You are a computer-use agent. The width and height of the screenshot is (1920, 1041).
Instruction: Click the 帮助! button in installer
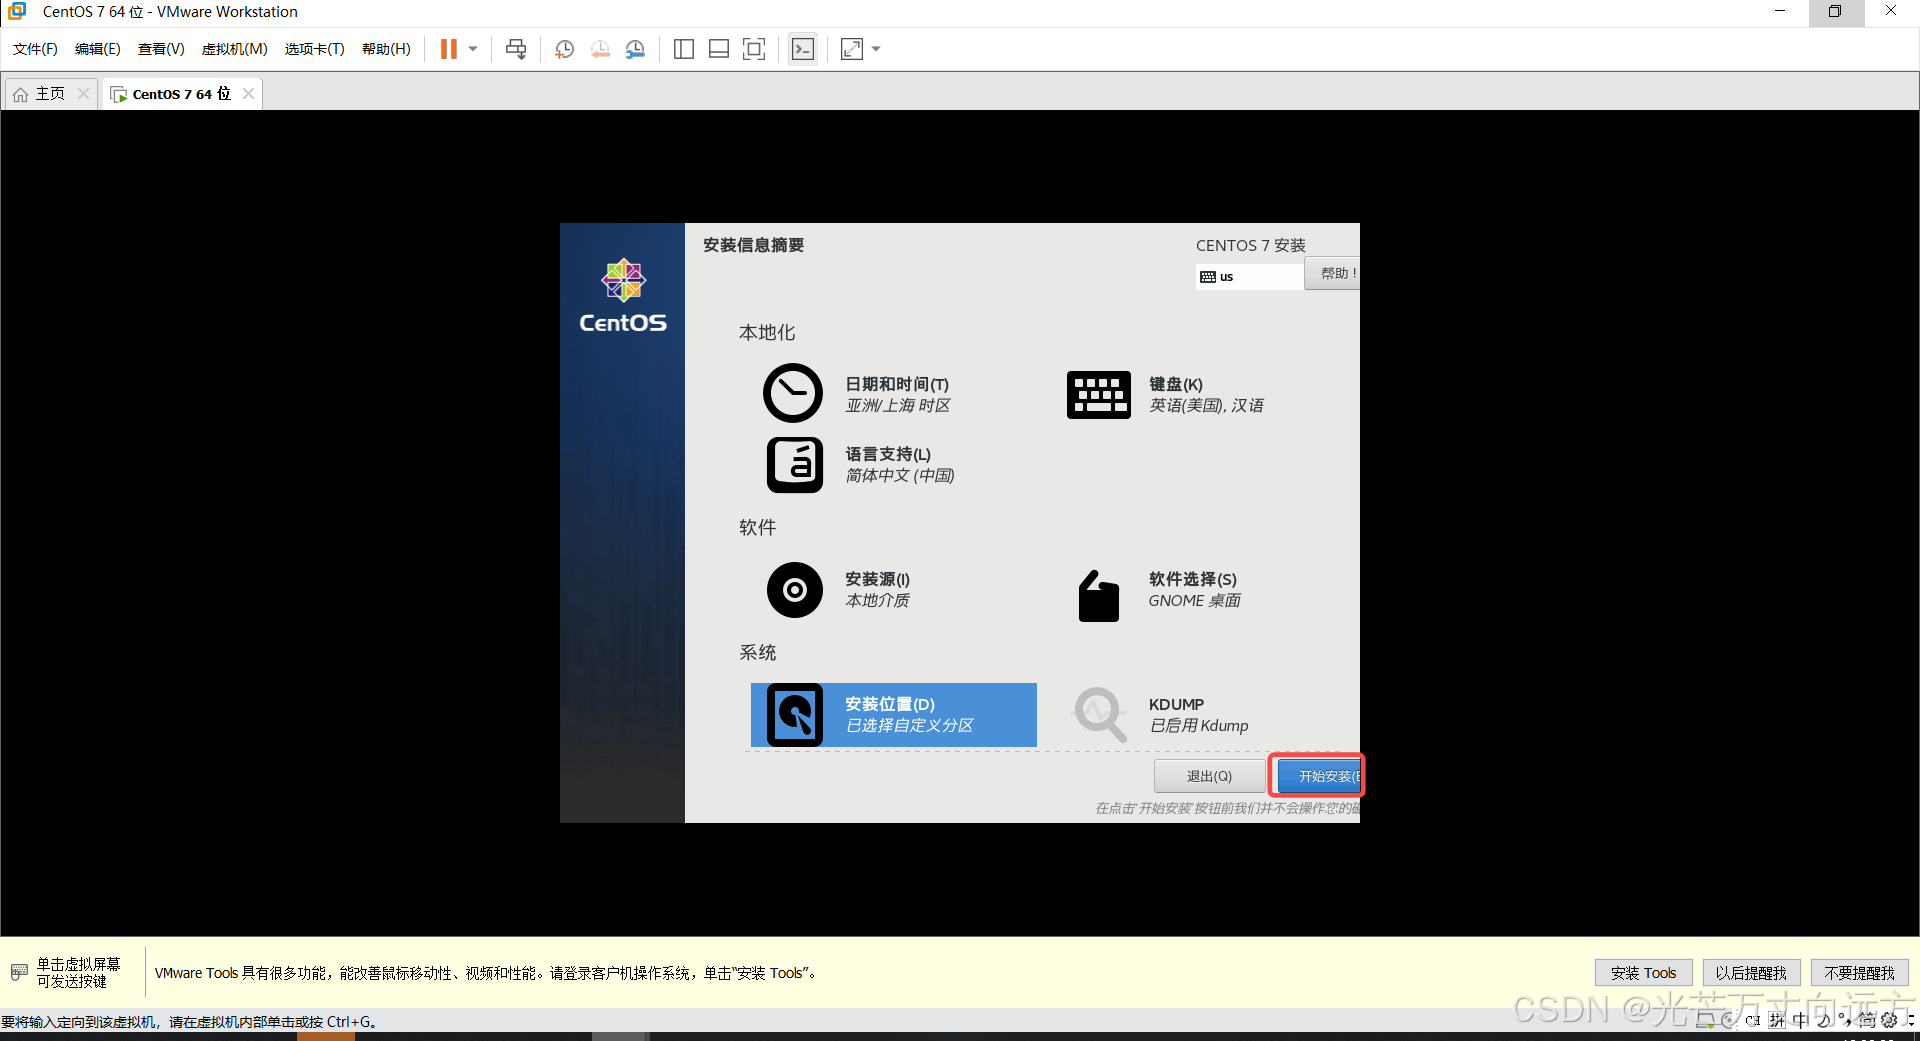click(1333, 274)
